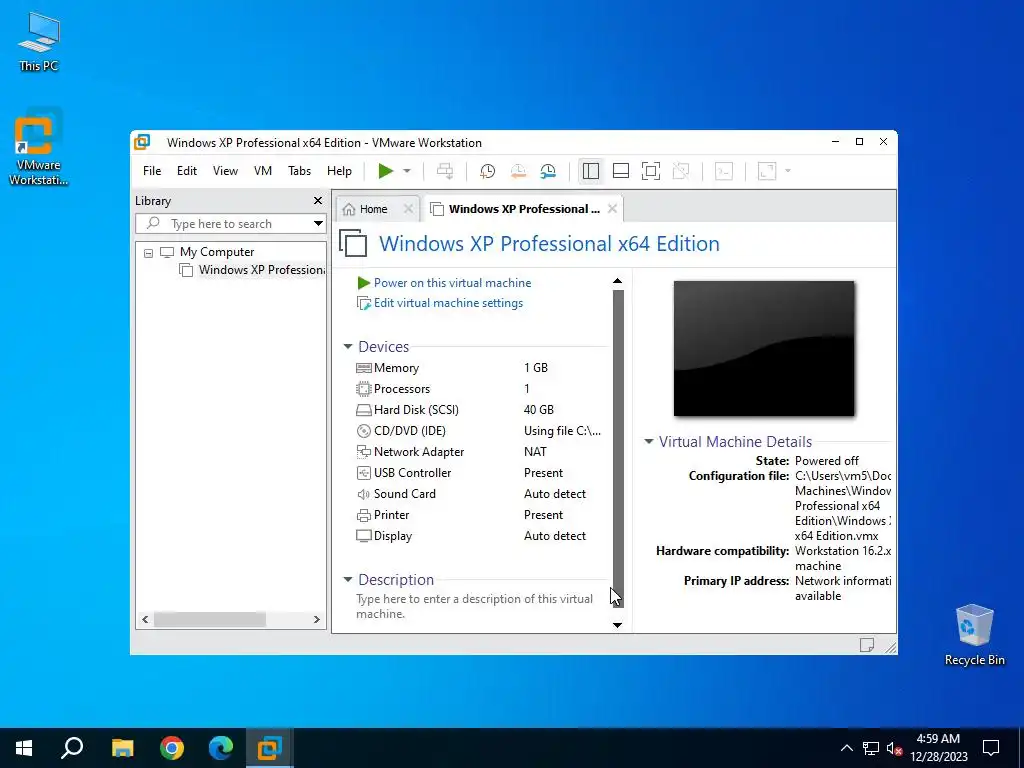
Task: Click Send Ctrl+Alt+Del toolbar icon
Action: (445, 171)
